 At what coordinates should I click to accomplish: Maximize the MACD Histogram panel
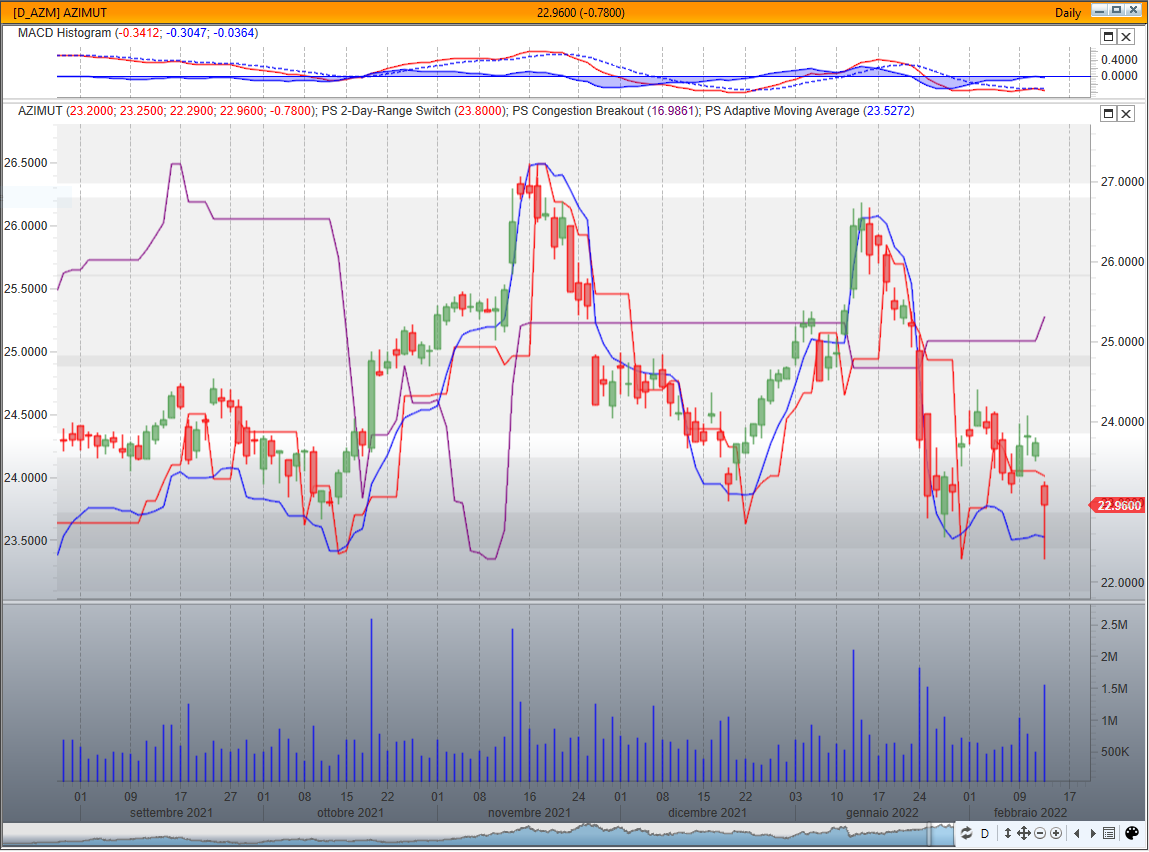(x=1109, y=36)
